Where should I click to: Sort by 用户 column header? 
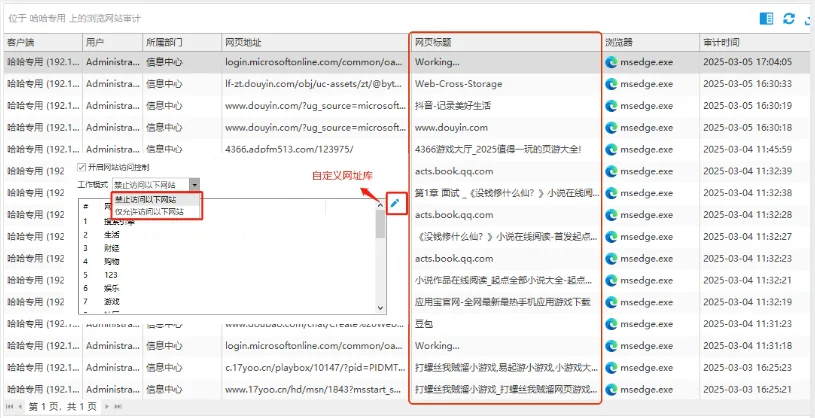[x=112, y=43]
